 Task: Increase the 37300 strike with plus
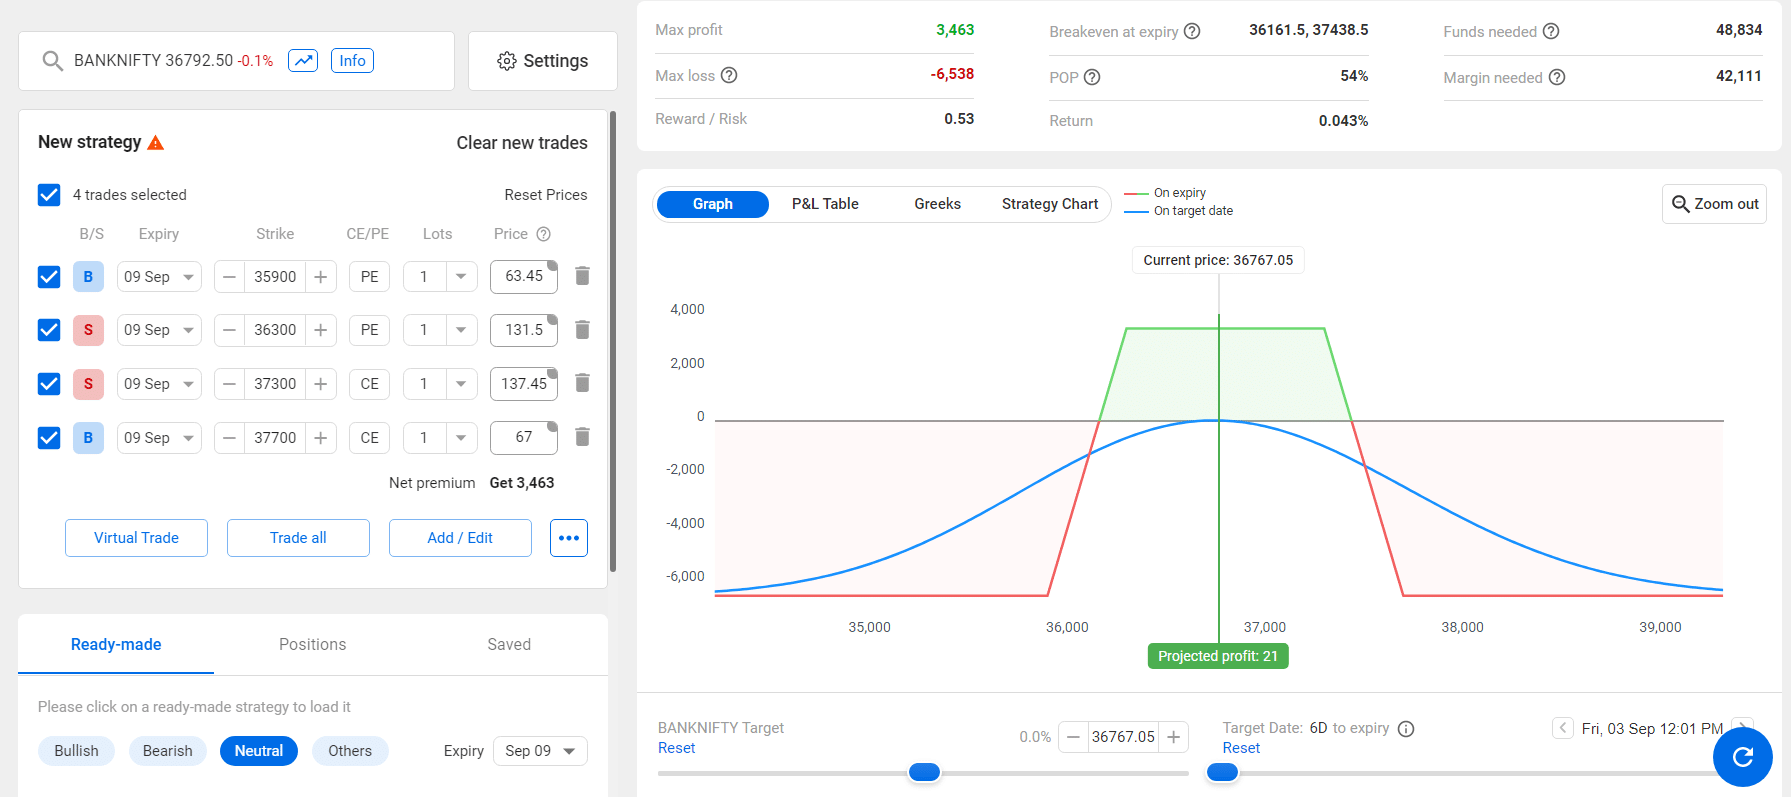click(321, 384)
